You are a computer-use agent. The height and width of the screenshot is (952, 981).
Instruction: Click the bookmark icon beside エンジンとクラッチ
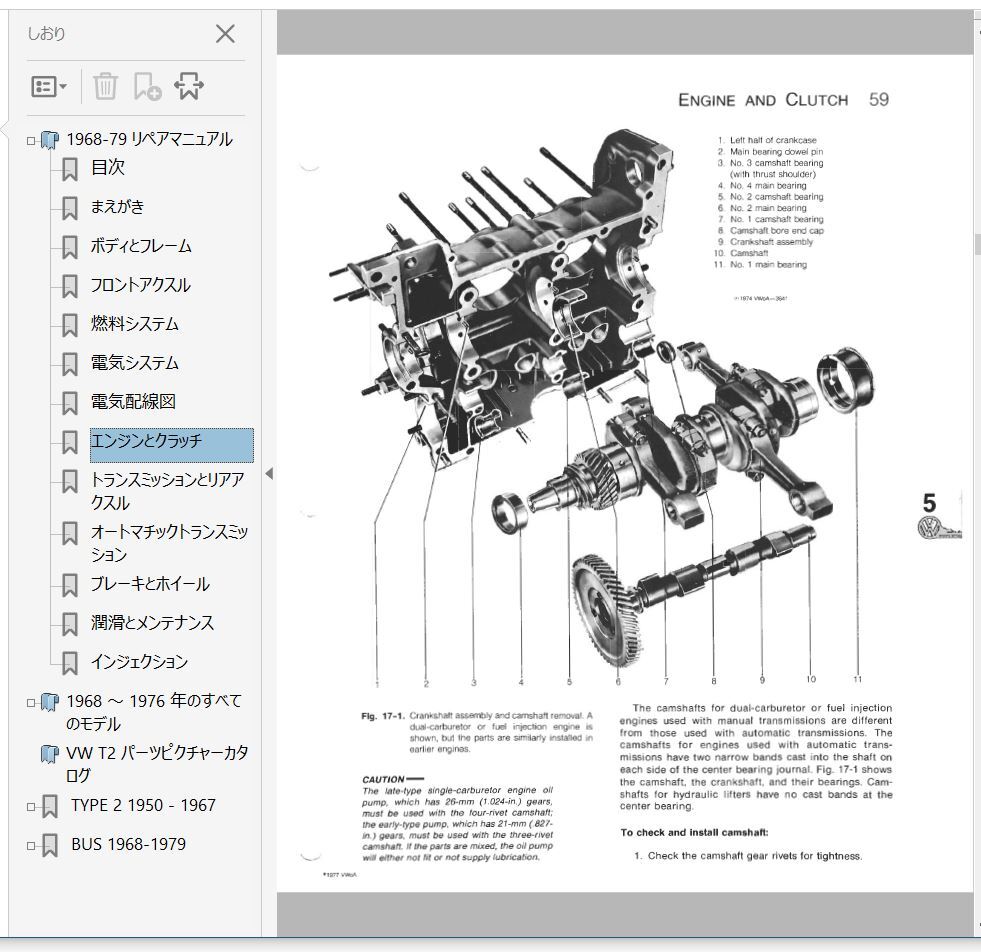69,442
